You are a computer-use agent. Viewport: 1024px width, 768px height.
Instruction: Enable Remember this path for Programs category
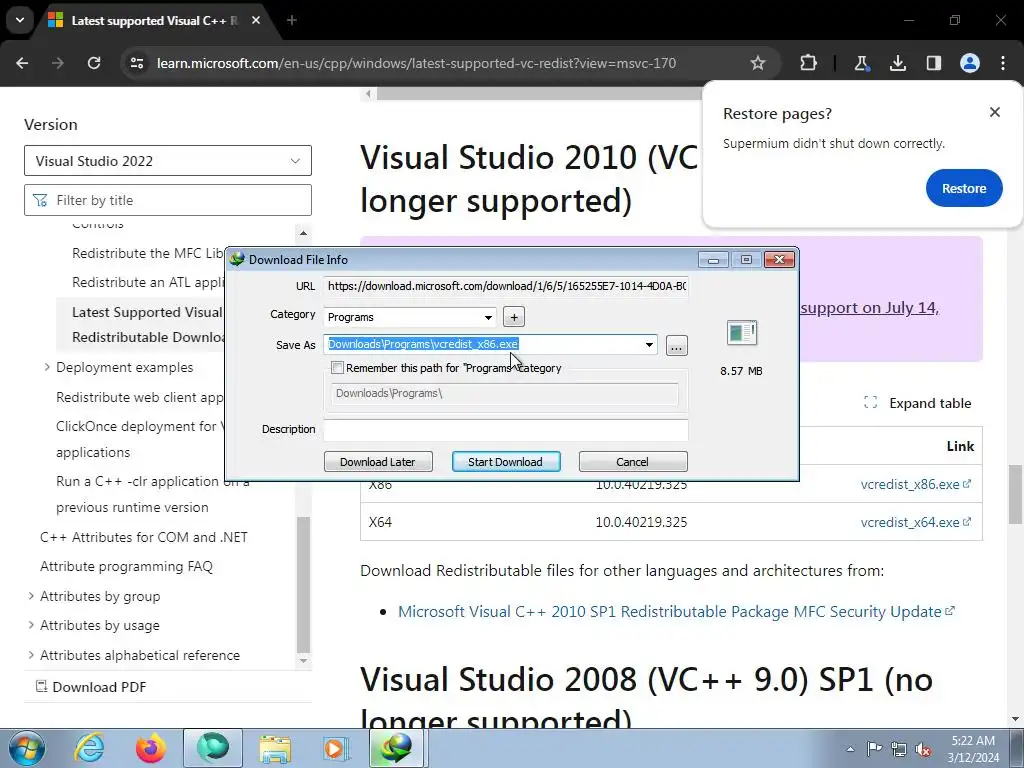pos(338,368)
